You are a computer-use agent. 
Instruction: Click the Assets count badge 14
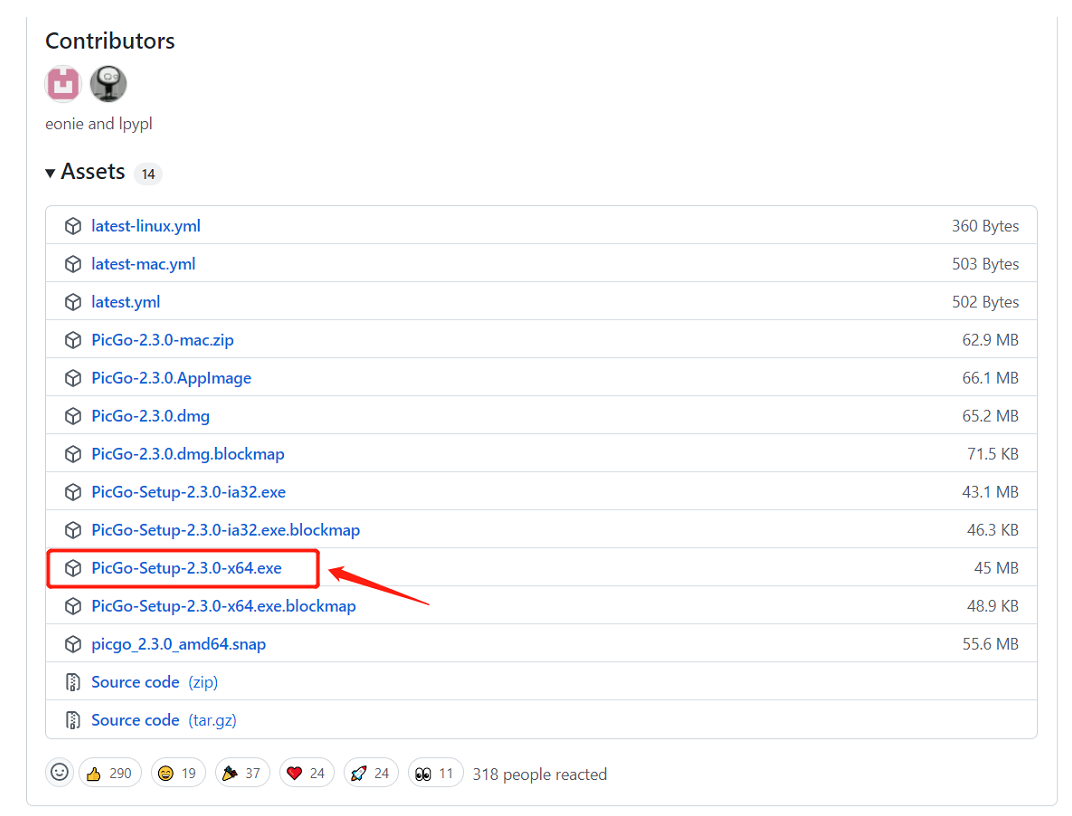click(148, 174)
